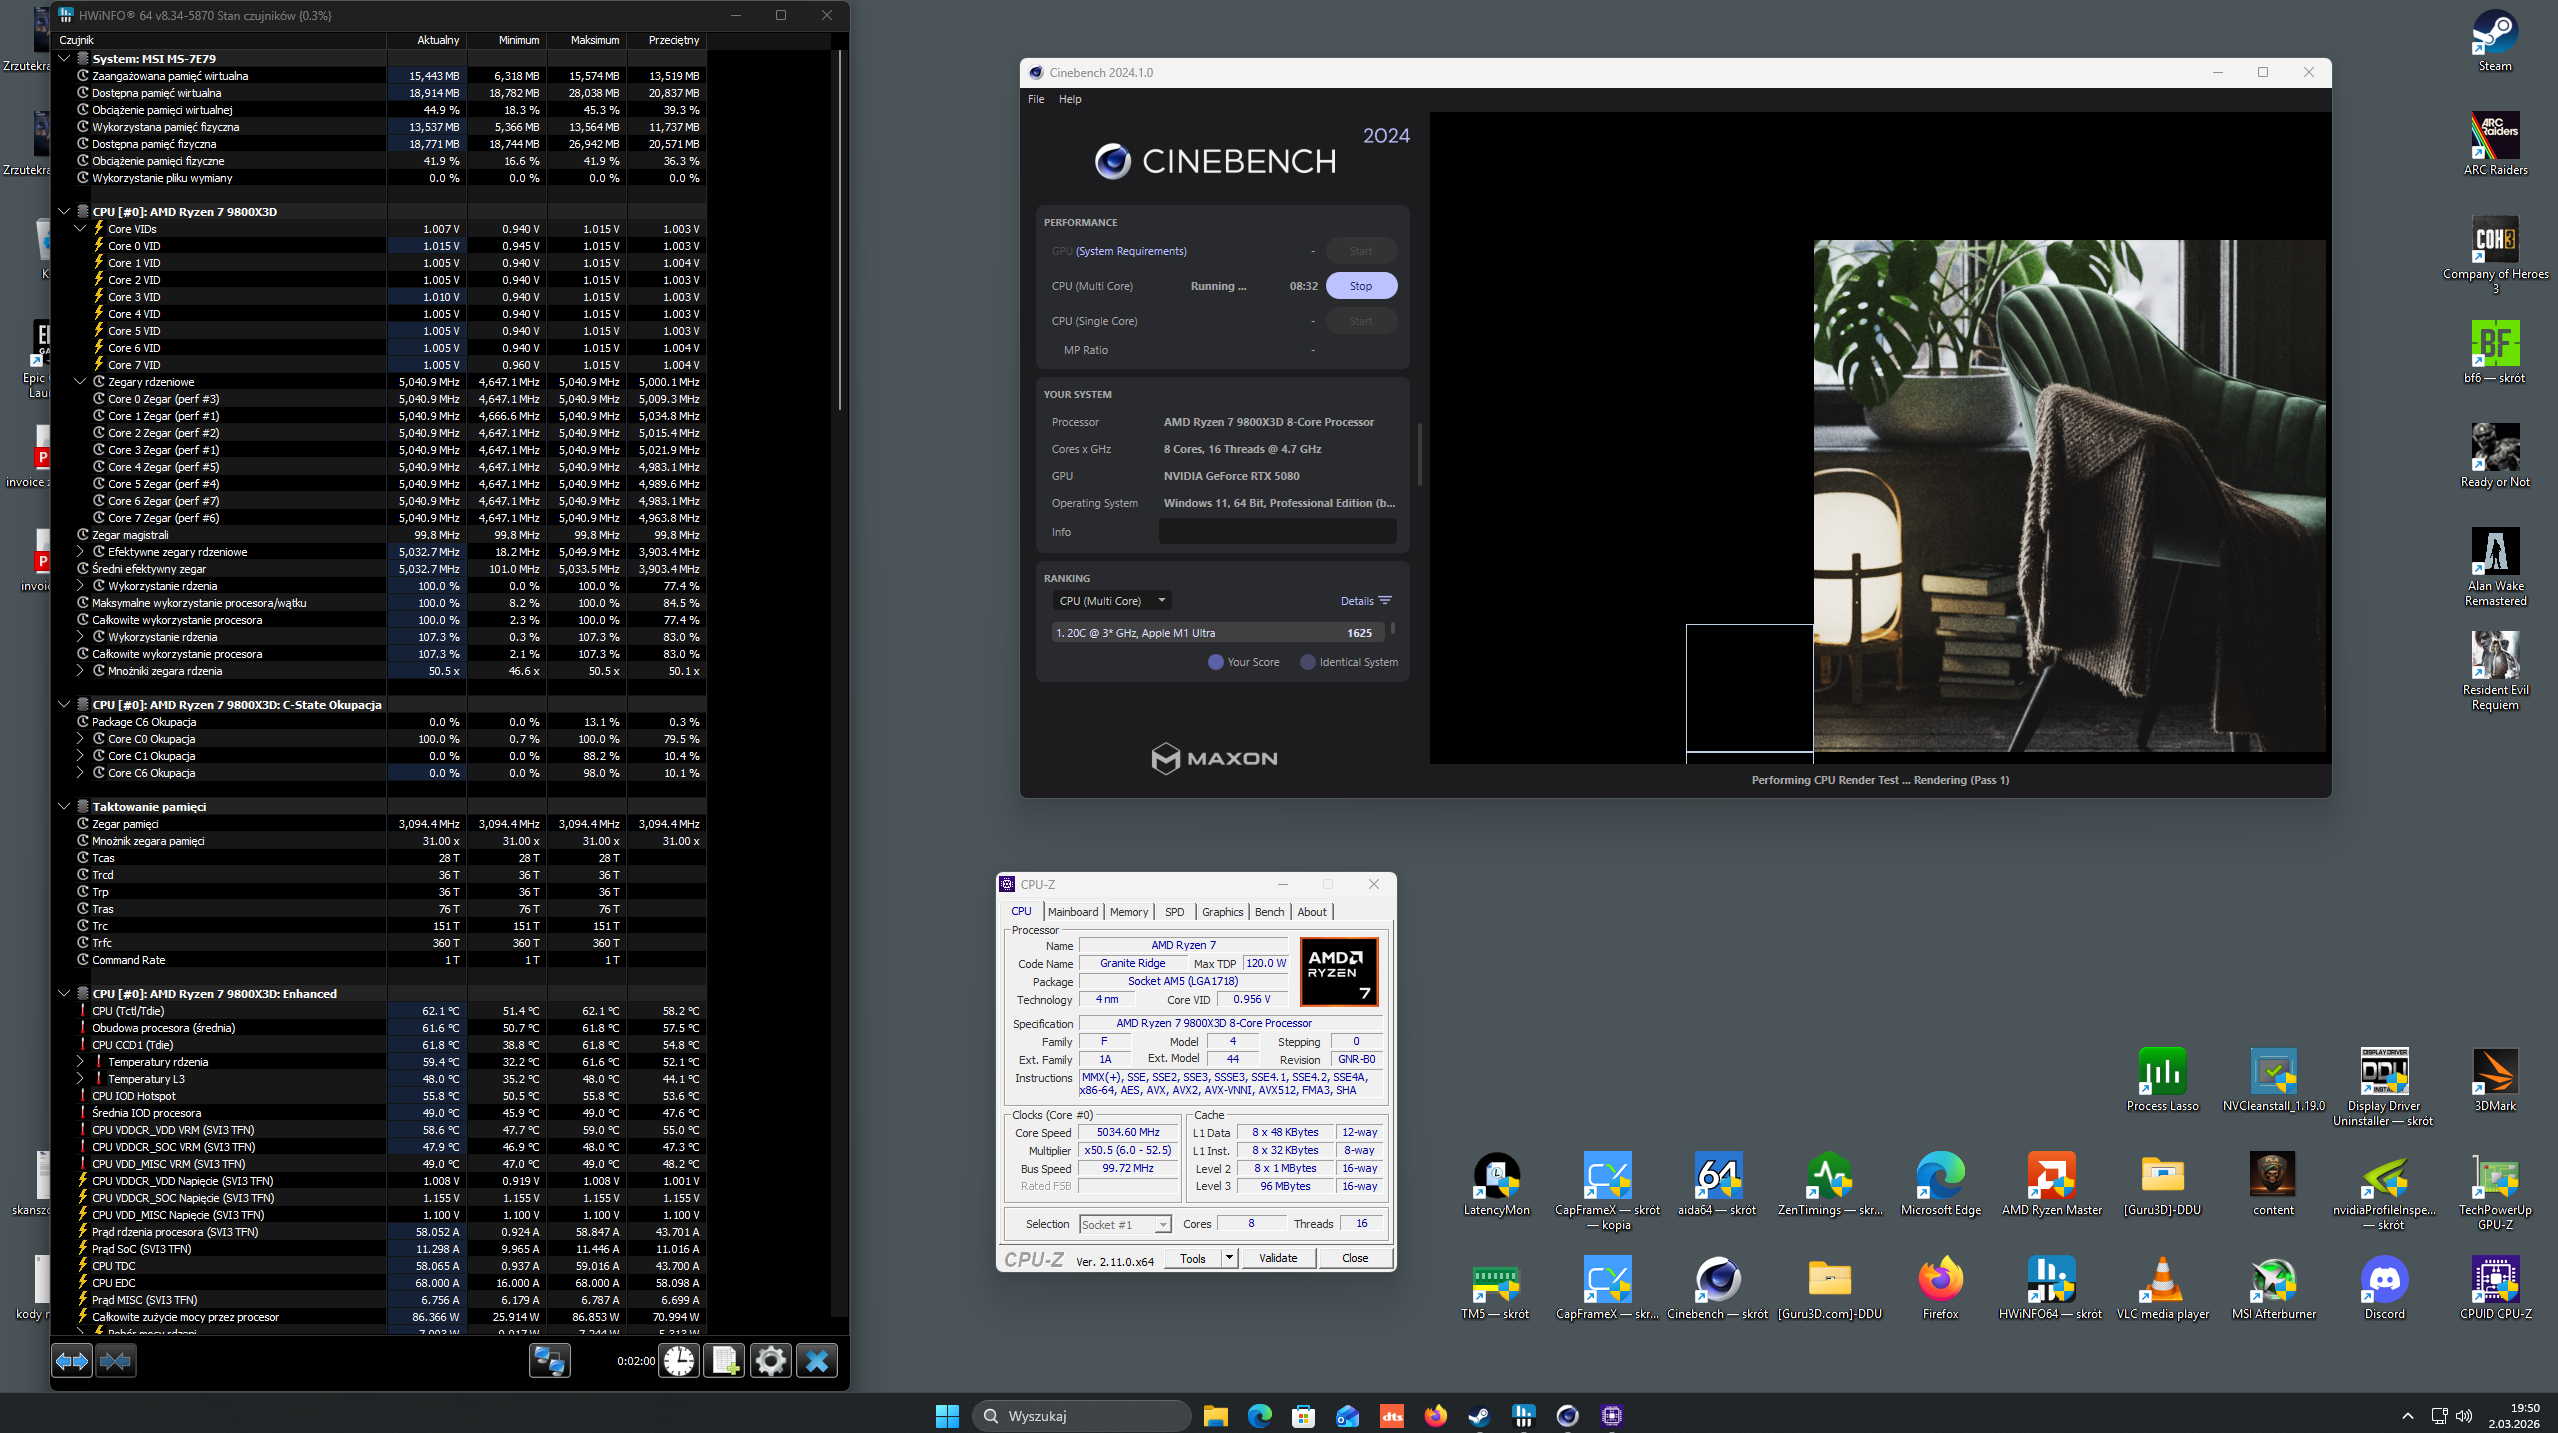Start logging with the sheet-plus icon

tap(725, 1361)
